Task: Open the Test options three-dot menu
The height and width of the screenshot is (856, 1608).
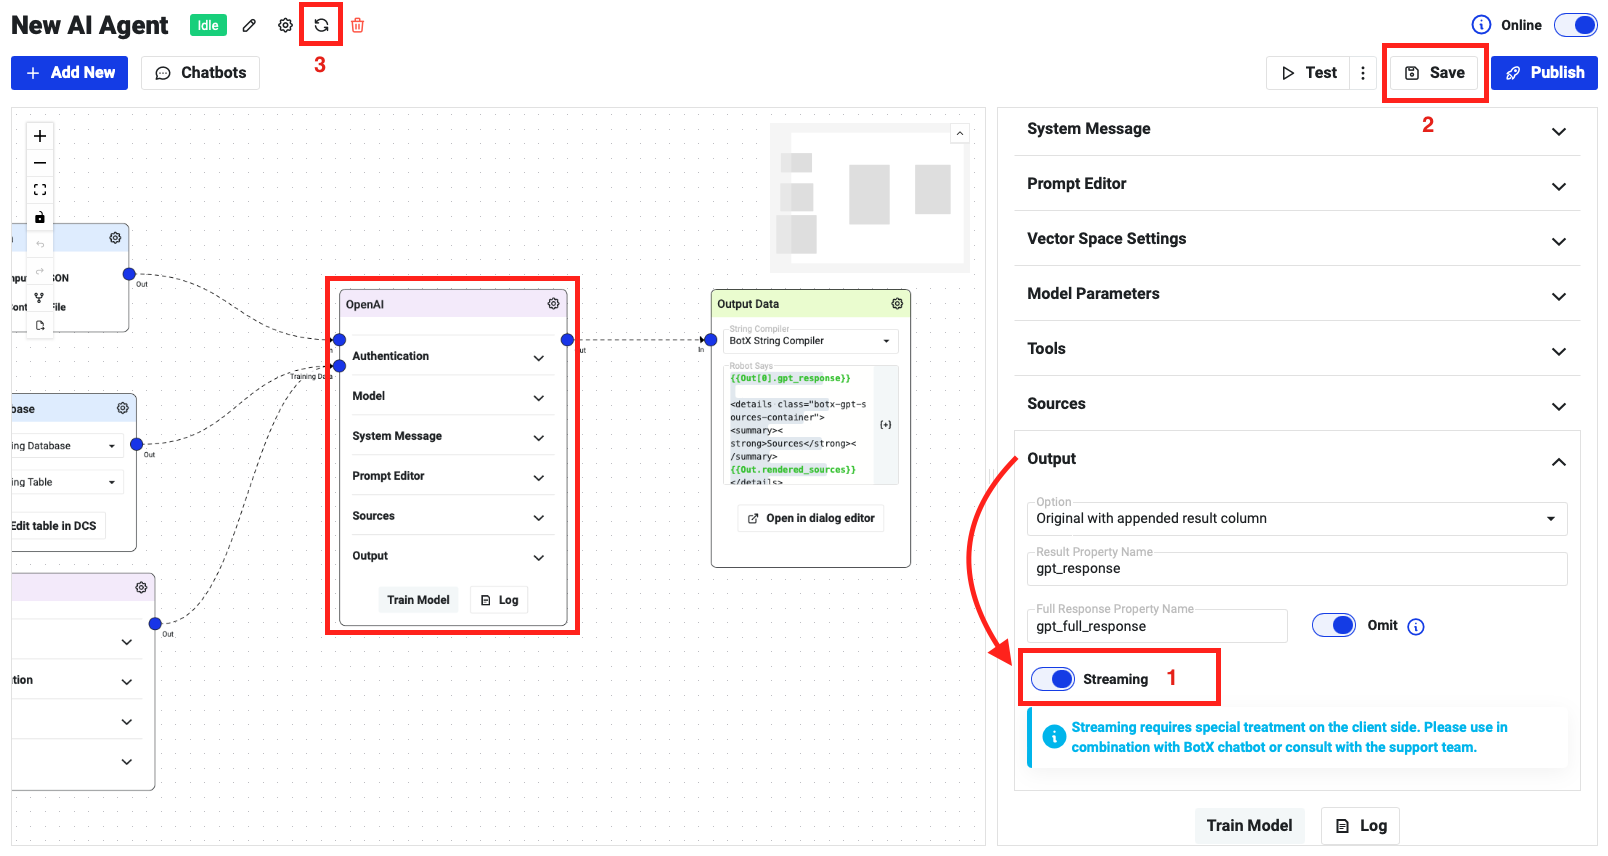Action: 1362,73
